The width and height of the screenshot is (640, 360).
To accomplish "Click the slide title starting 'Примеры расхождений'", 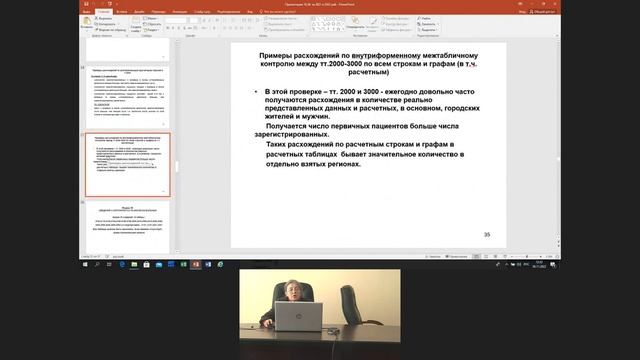I will click(x=369, y=64).
